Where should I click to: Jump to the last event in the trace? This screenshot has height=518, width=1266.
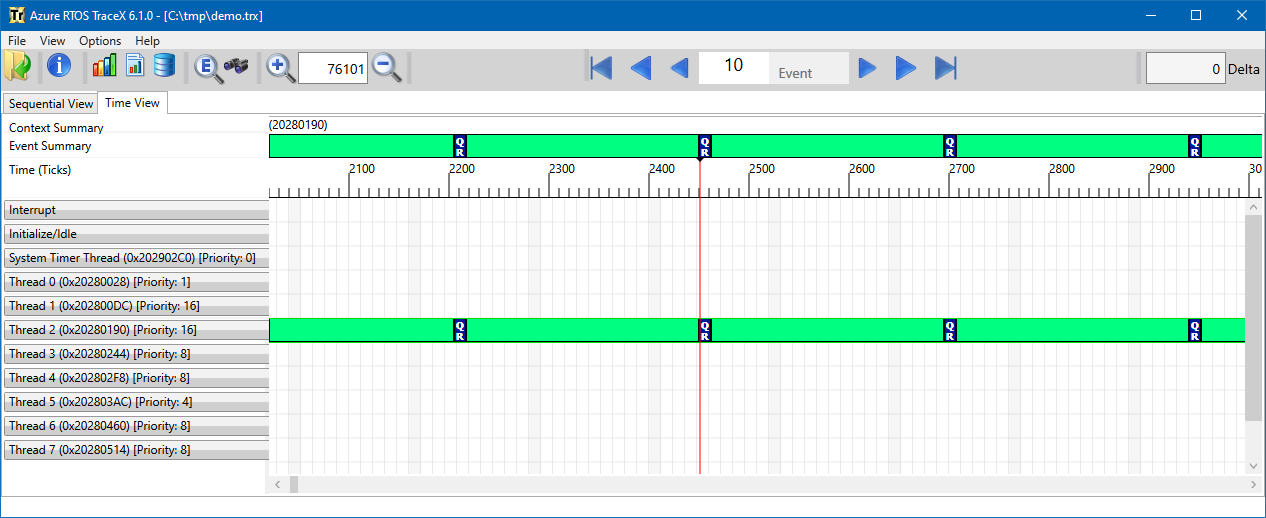pos(945,67)
